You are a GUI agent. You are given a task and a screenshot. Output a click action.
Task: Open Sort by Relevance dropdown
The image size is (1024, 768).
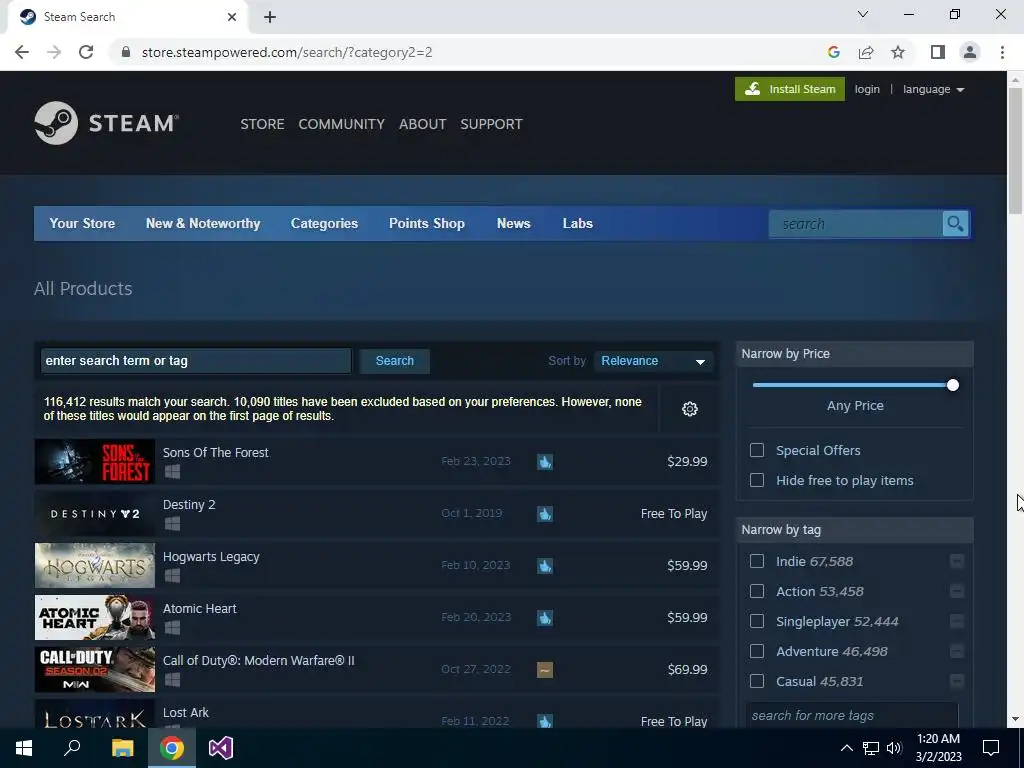653,361
